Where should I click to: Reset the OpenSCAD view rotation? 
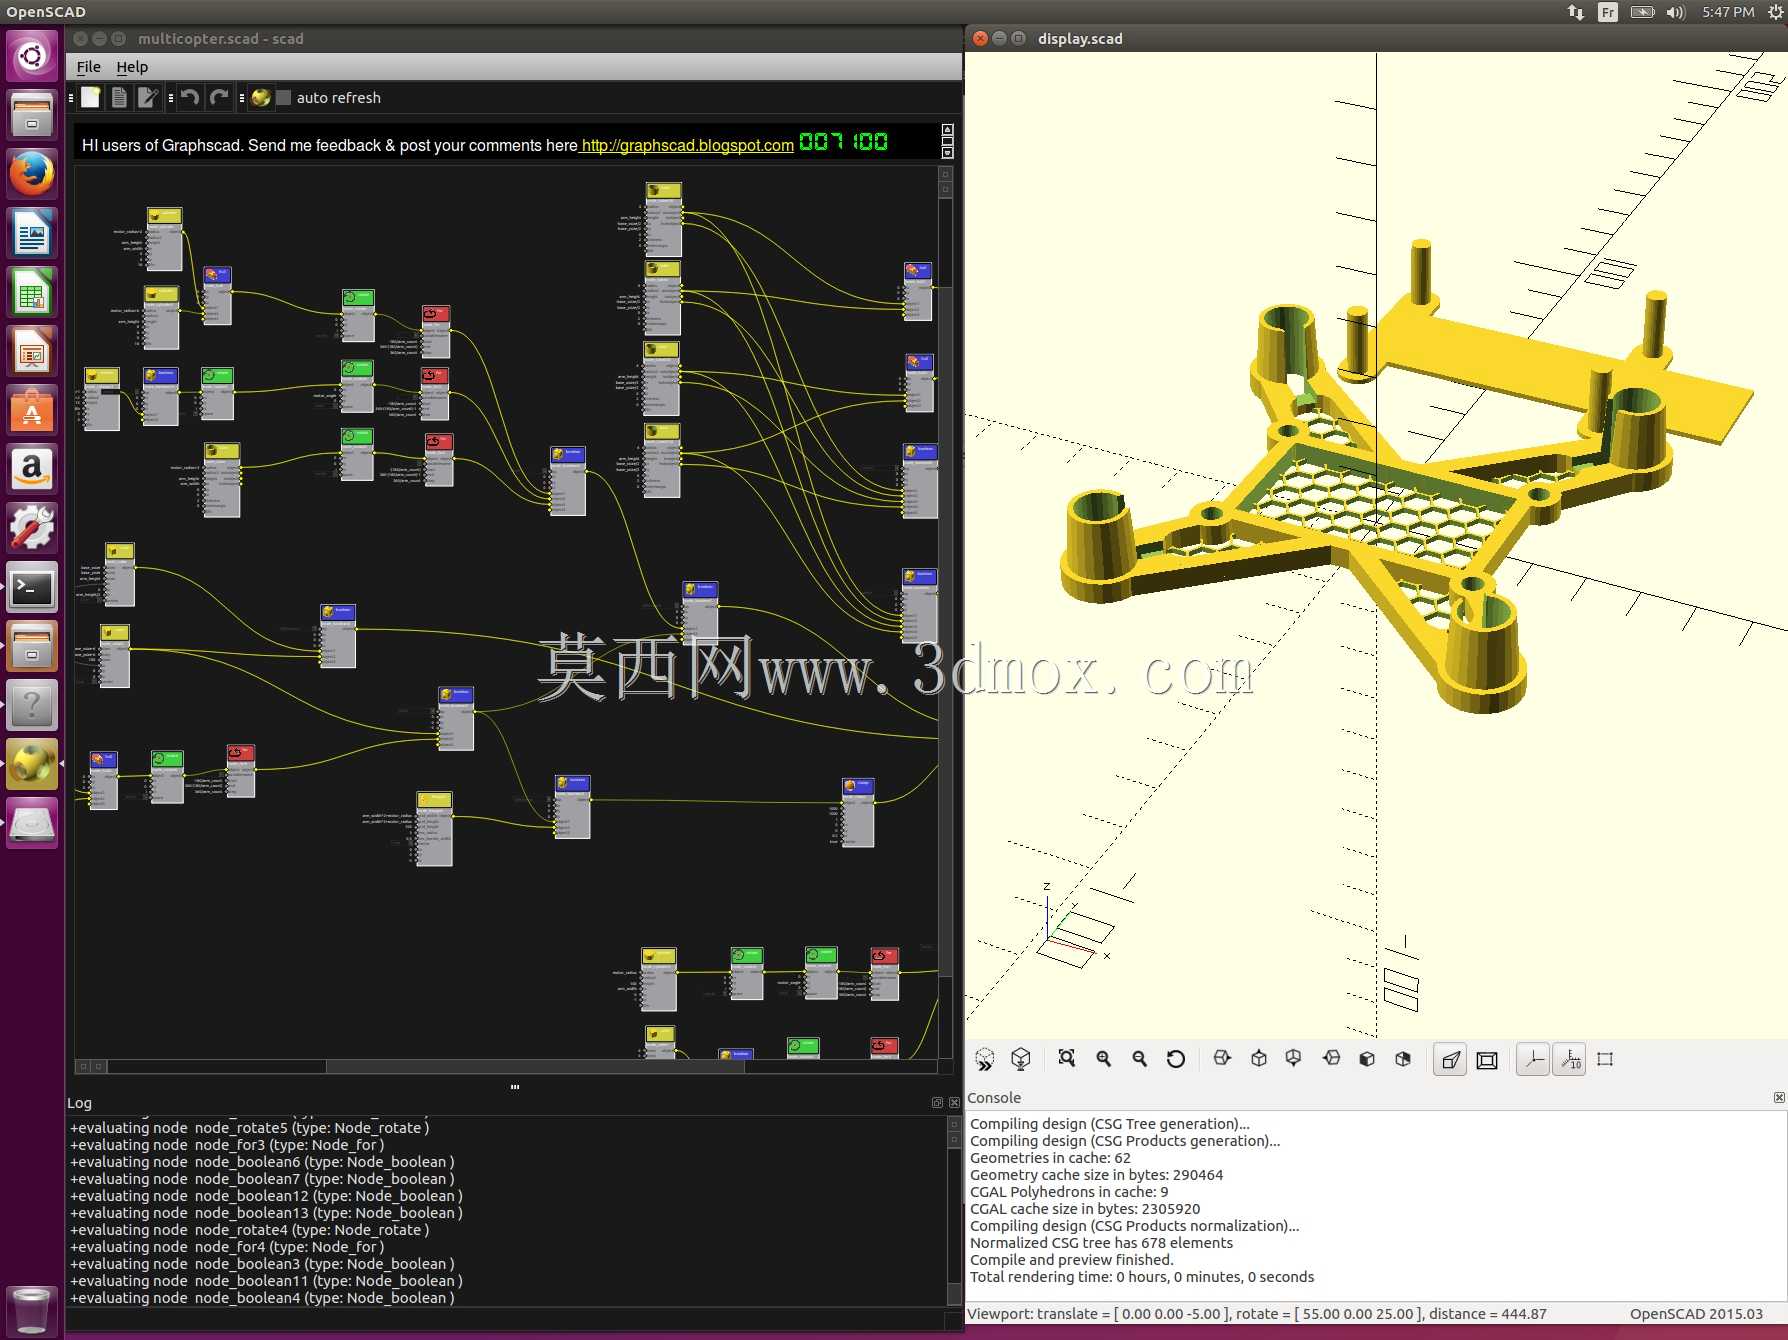pyautogui.click(x=1176, y=1059)
